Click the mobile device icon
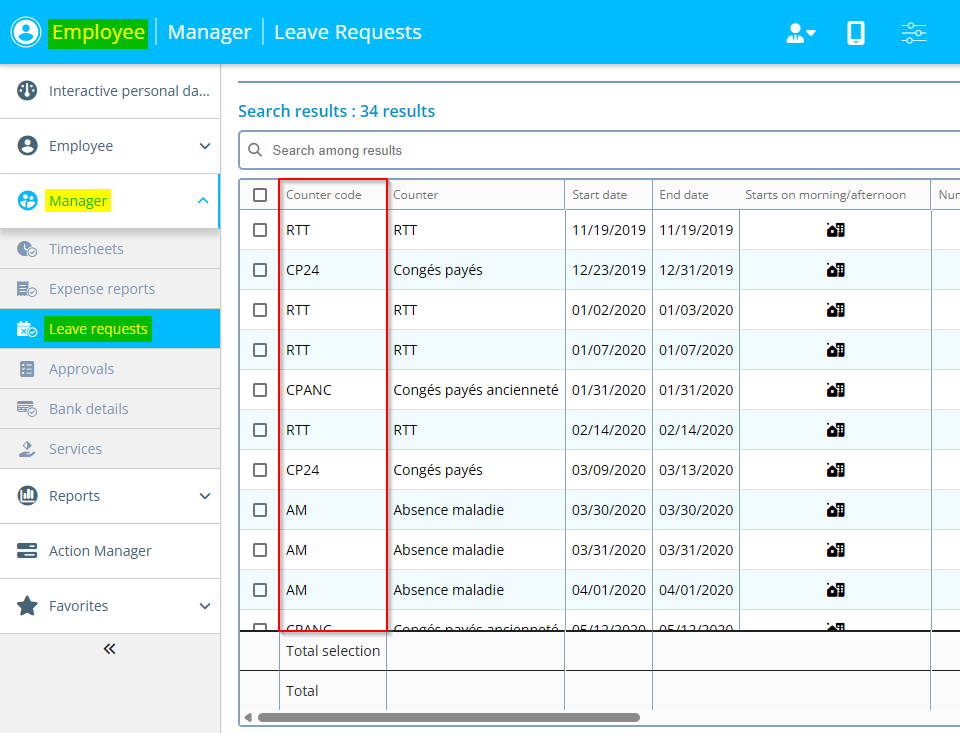The width and height of the screenshot is (960, 733). [x=856, y=33]
